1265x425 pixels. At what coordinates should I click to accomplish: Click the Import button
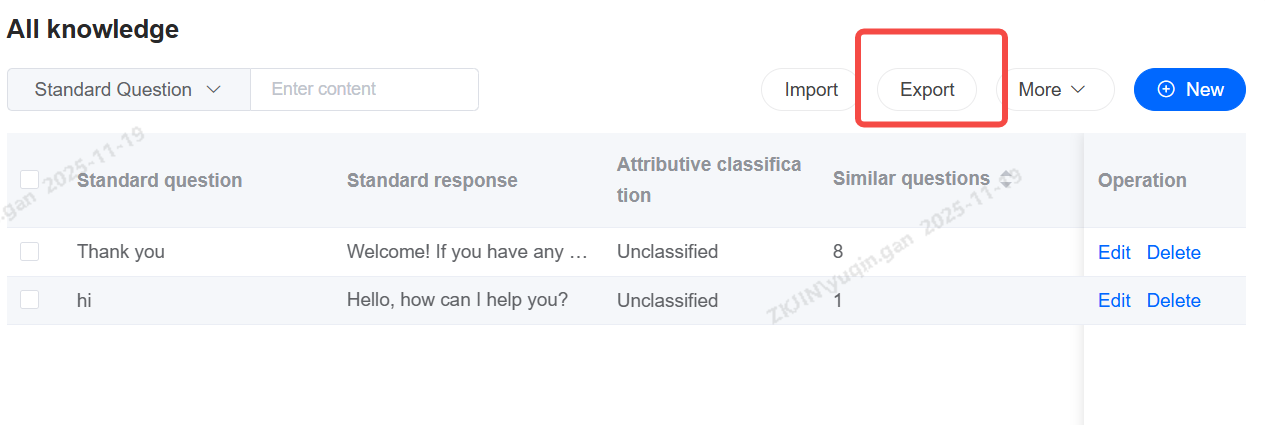pos(810,90)
